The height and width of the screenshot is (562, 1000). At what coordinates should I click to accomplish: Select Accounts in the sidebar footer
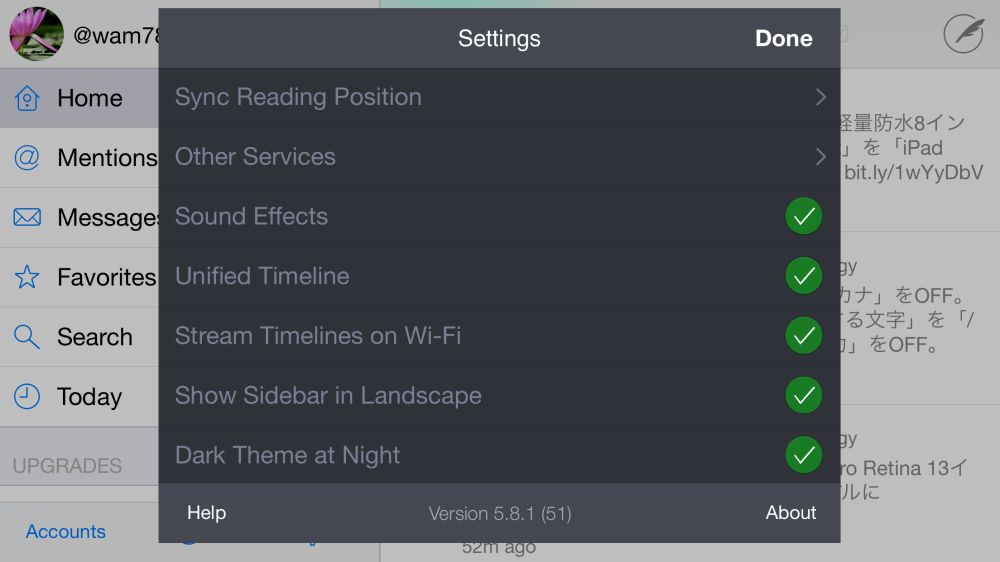tap(66, 532)
